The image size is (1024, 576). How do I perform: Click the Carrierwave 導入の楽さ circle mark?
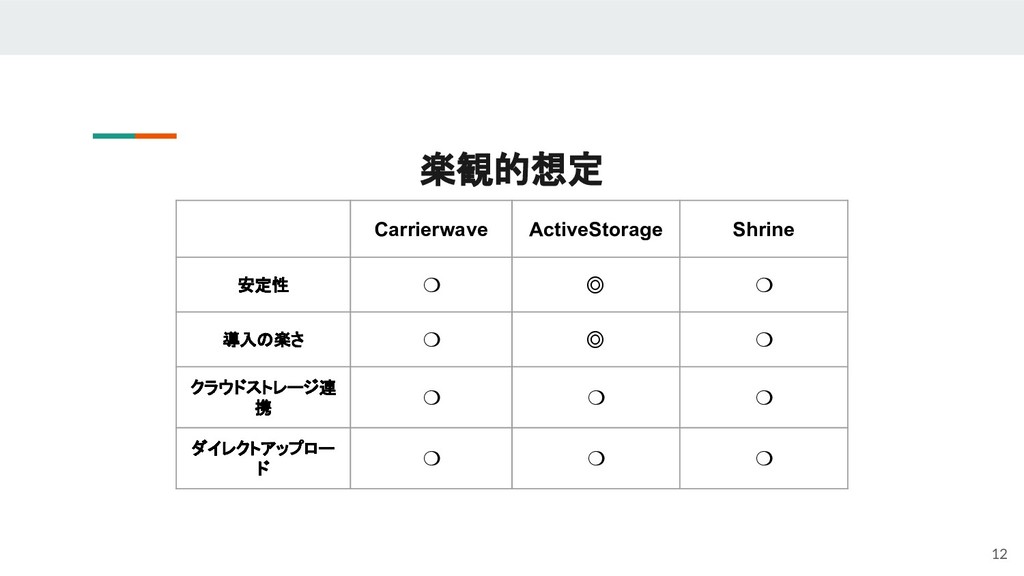(x=430, y=340)
